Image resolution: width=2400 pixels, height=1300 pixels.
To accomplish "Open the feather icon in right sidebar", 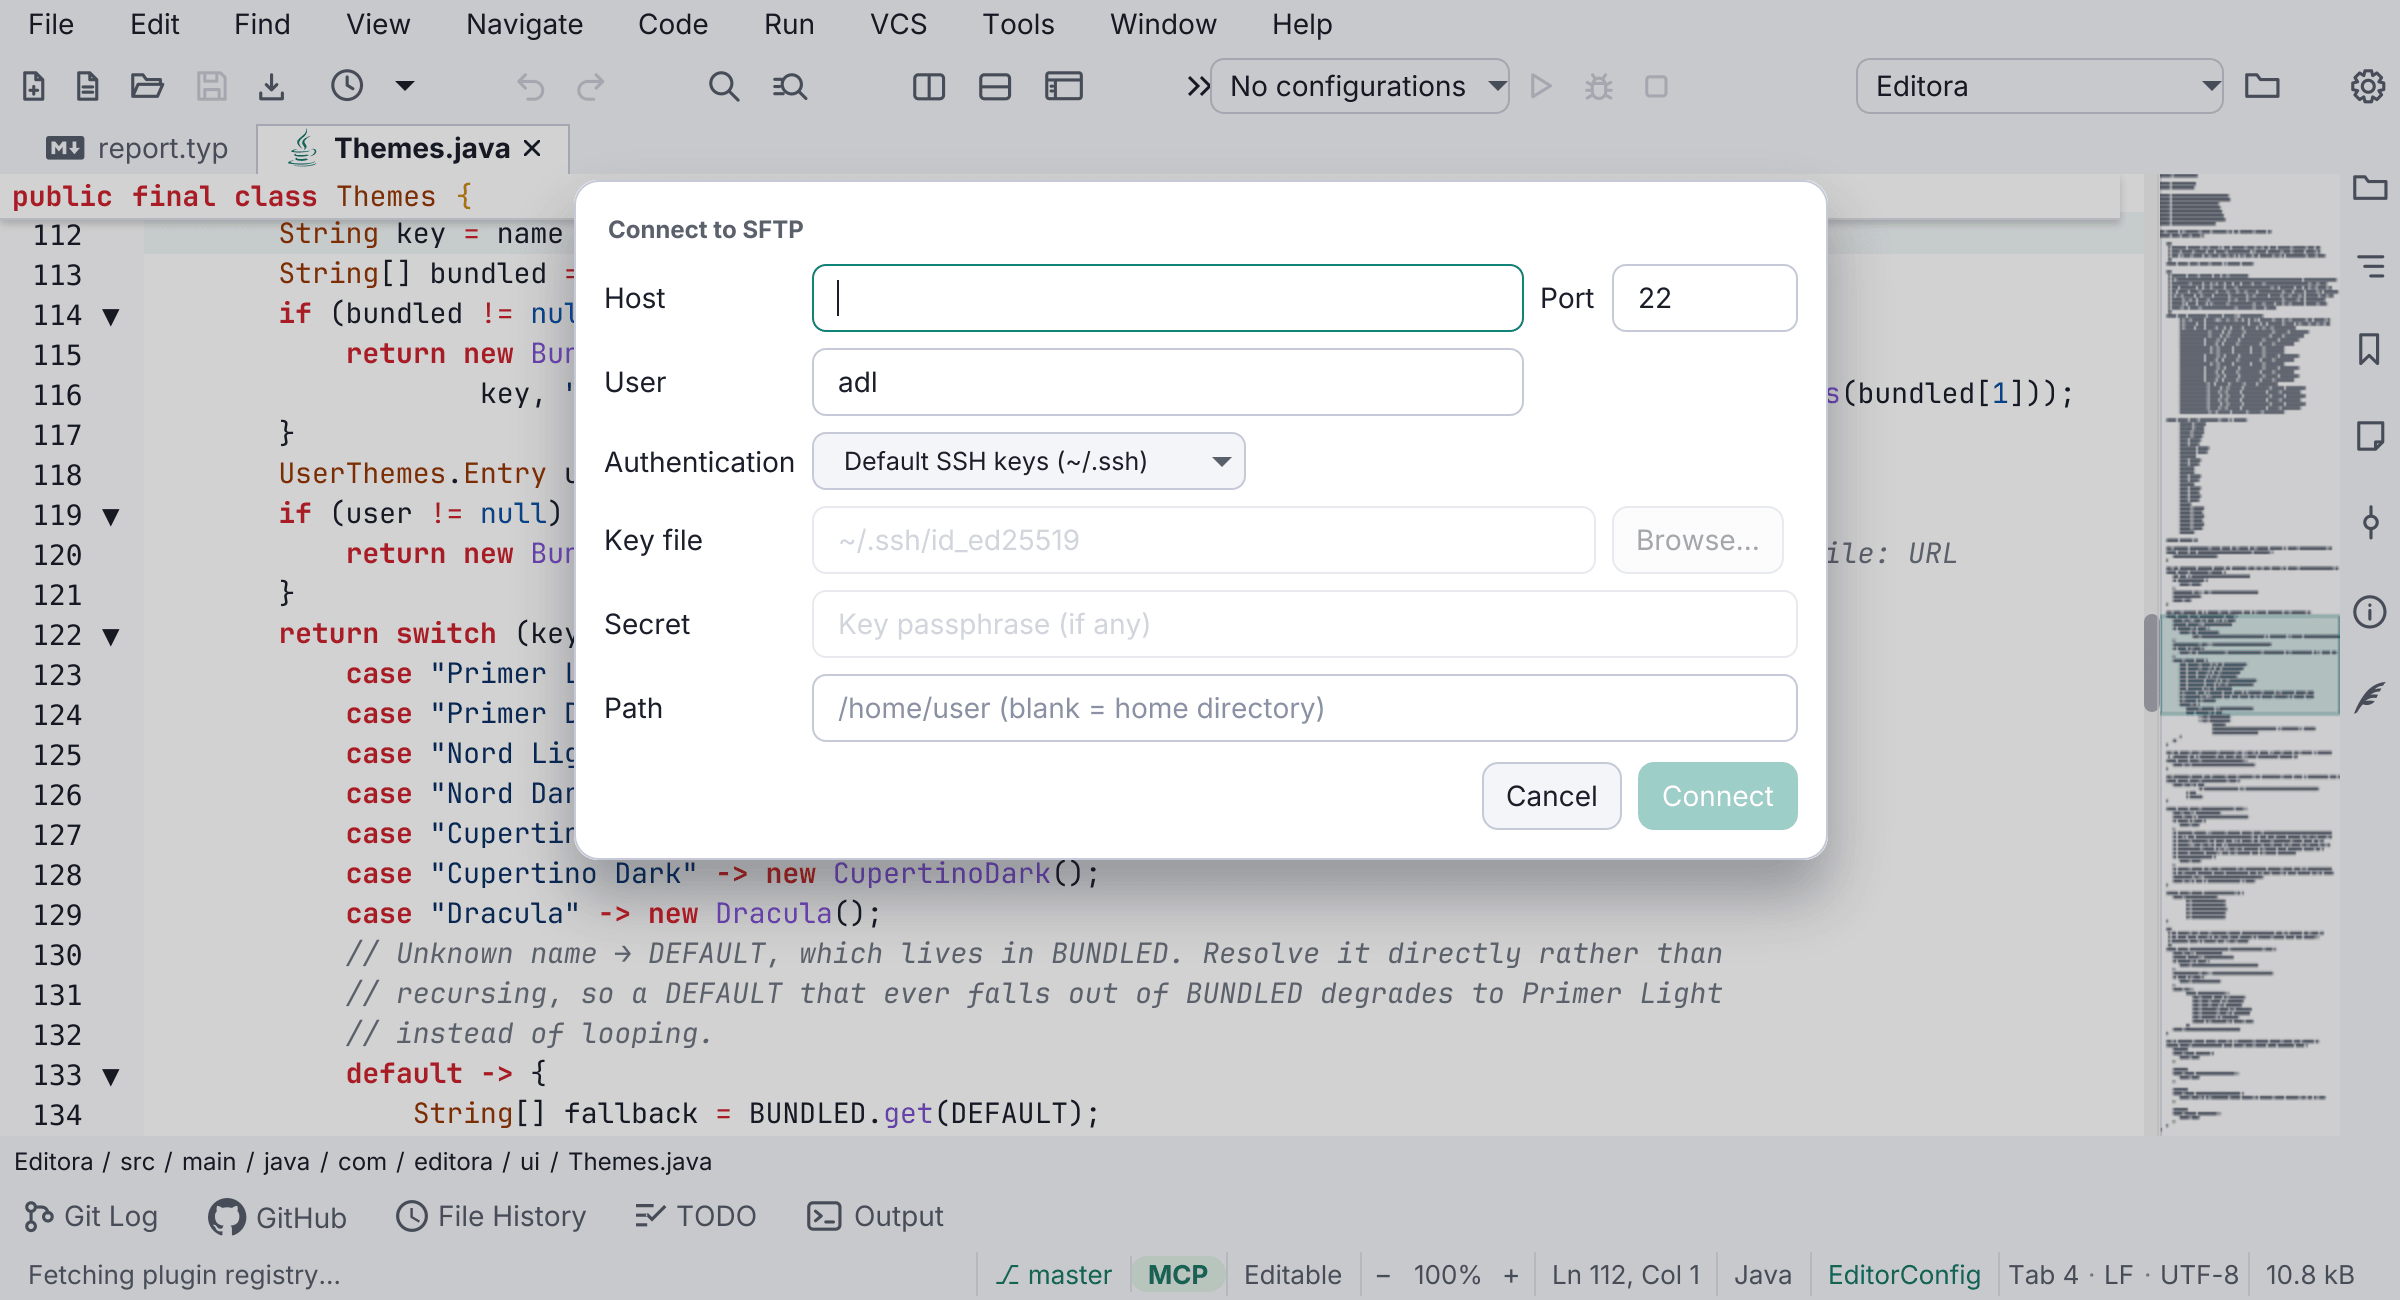I will pos(2369,697).
